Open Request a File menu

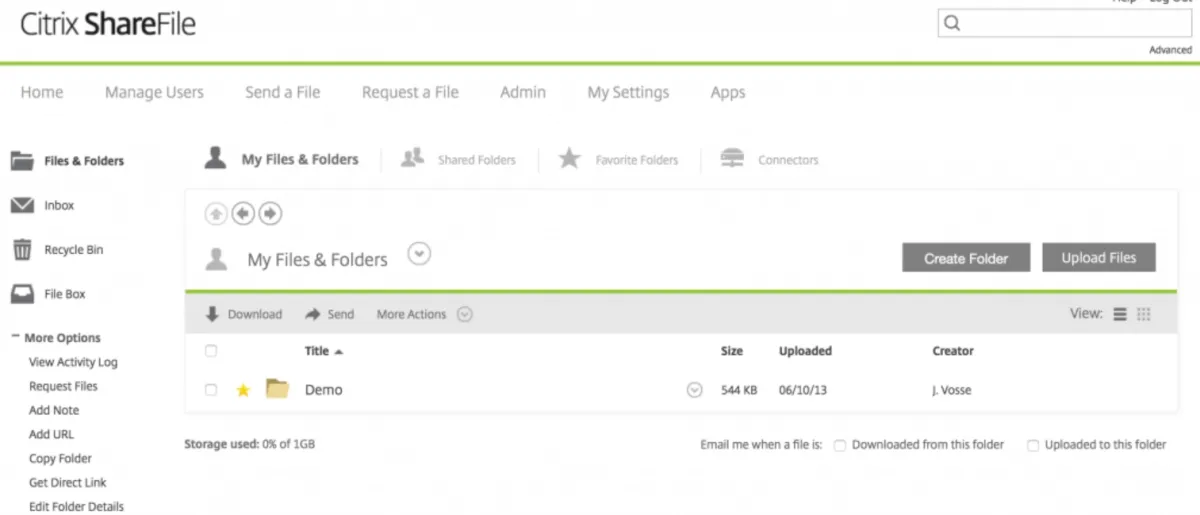[410, 92]
